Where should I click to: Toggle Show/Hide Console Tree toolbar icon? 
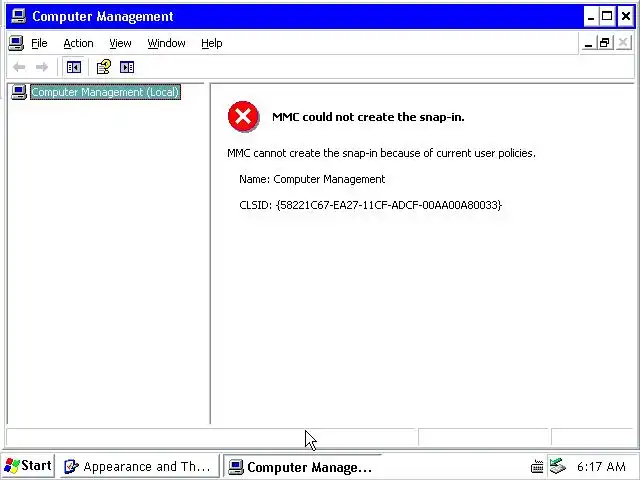[73, 67]
